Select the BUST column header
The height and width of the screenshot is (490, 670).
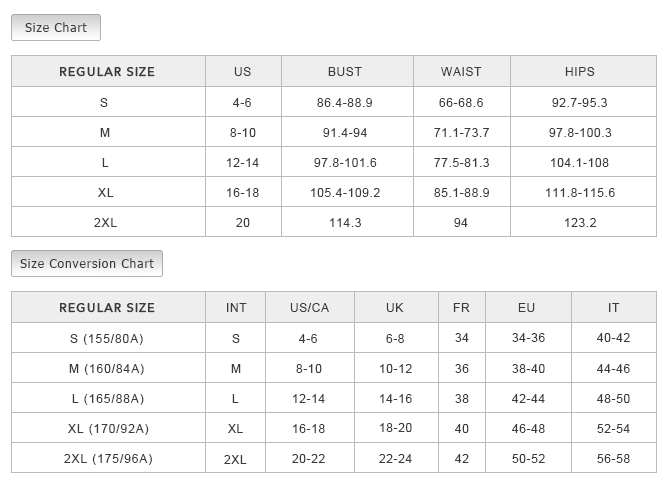click(x=345, y=72)
